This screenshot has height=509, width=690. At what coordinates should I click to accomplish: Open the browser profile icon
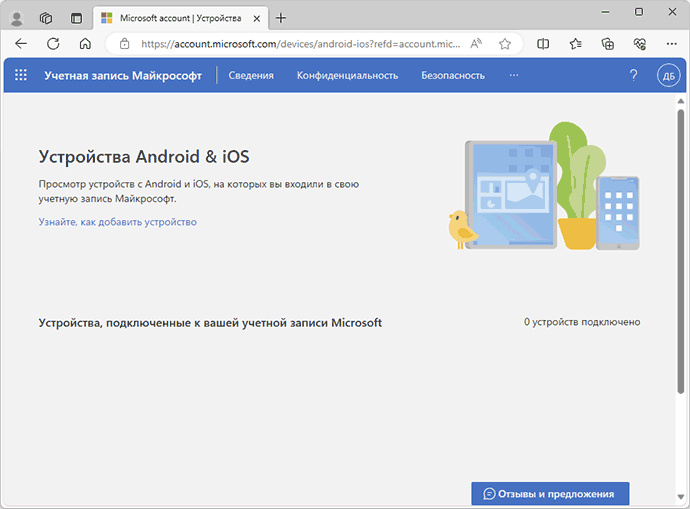click(x=17, y=18)
